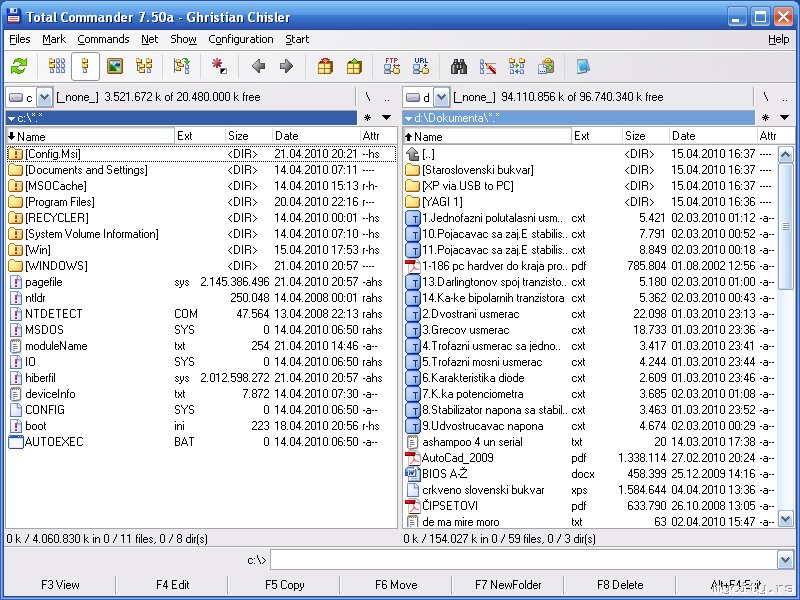This screenshot has height=600, width=800.
Task: Click the invert selection toolbar icon
Action: [x=182, y=66]
